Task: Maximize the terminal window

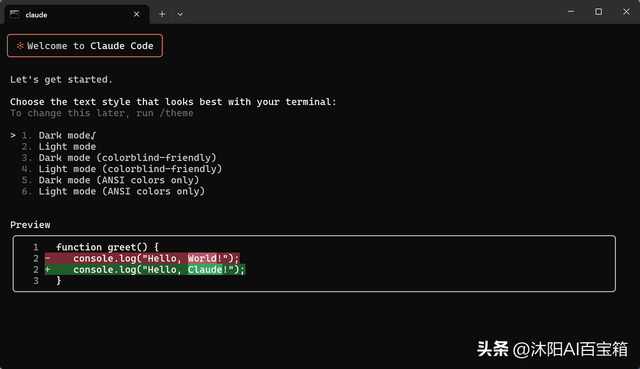Action: point(598,12)
